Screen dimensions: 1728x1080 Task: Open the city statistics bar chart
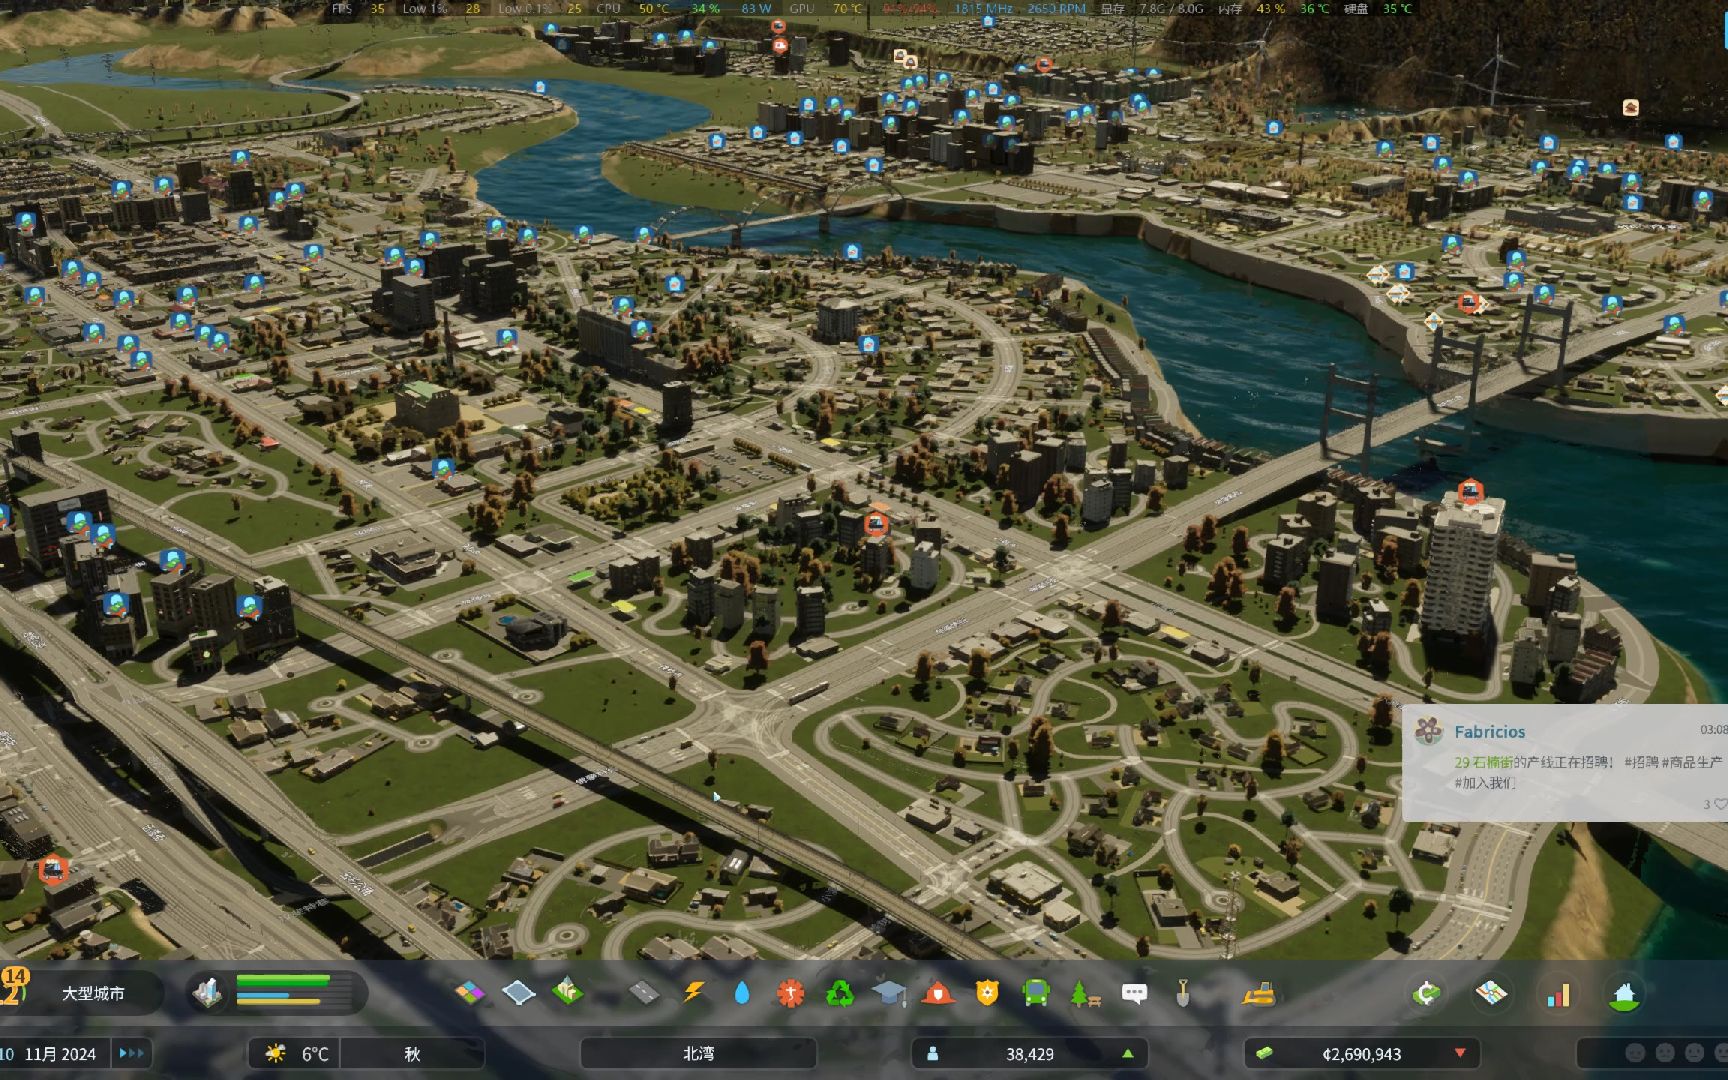click(x=1558, y=994)
